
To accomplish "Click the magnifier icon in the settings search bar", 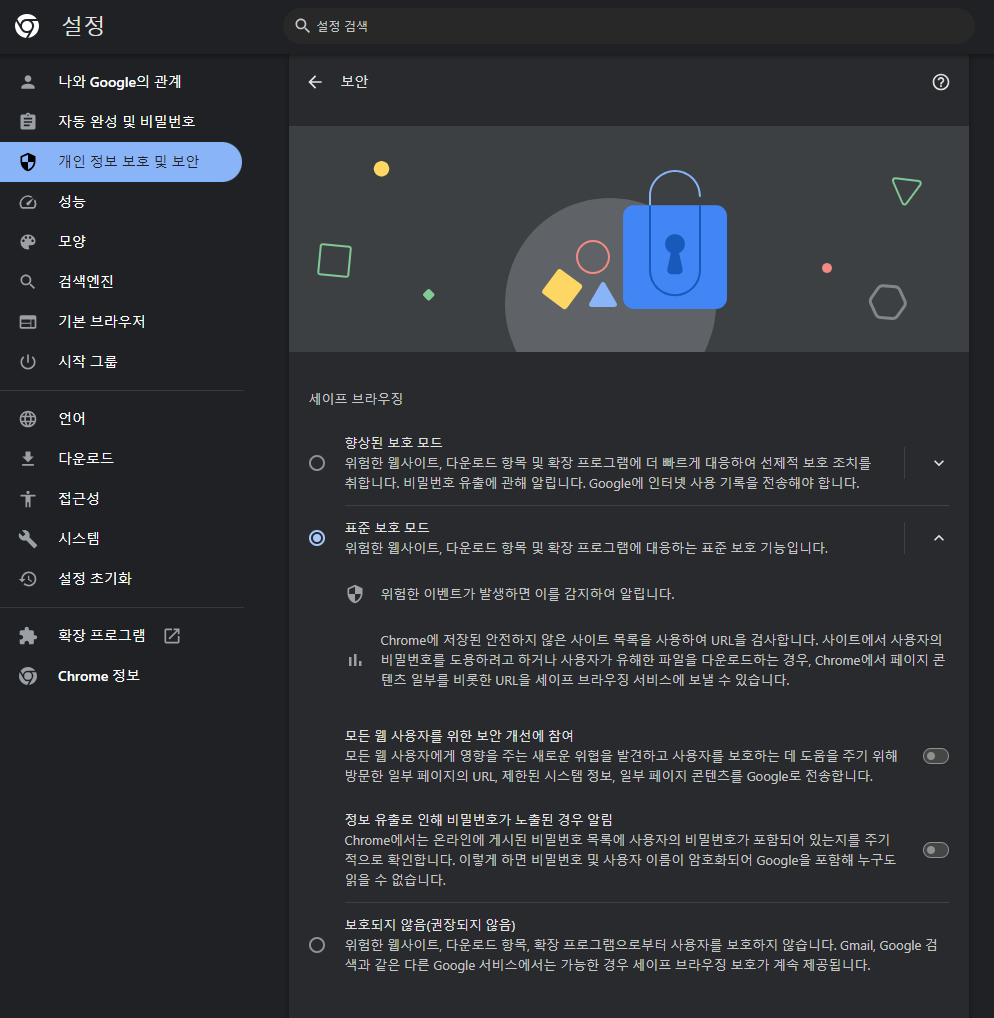I will 302,26.
